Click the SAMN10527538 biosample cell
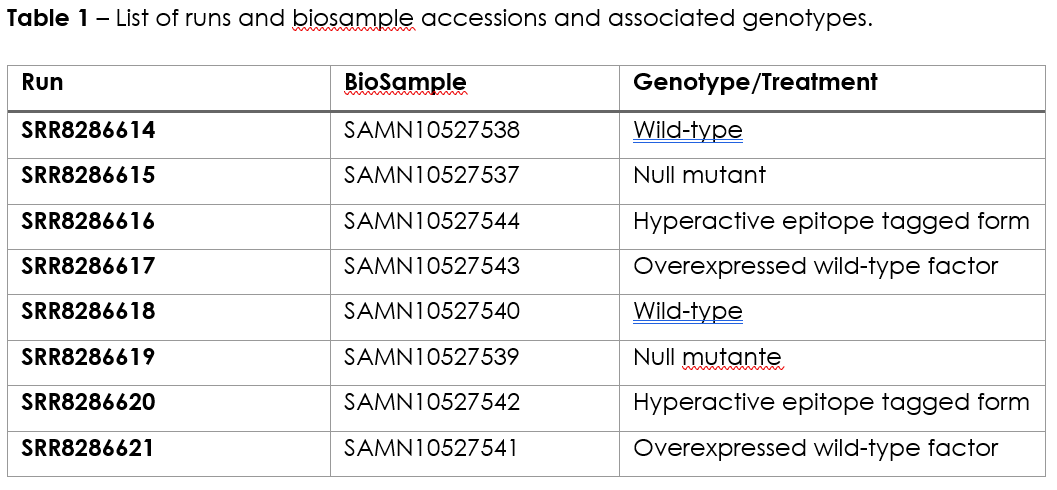 coord(432,131)
